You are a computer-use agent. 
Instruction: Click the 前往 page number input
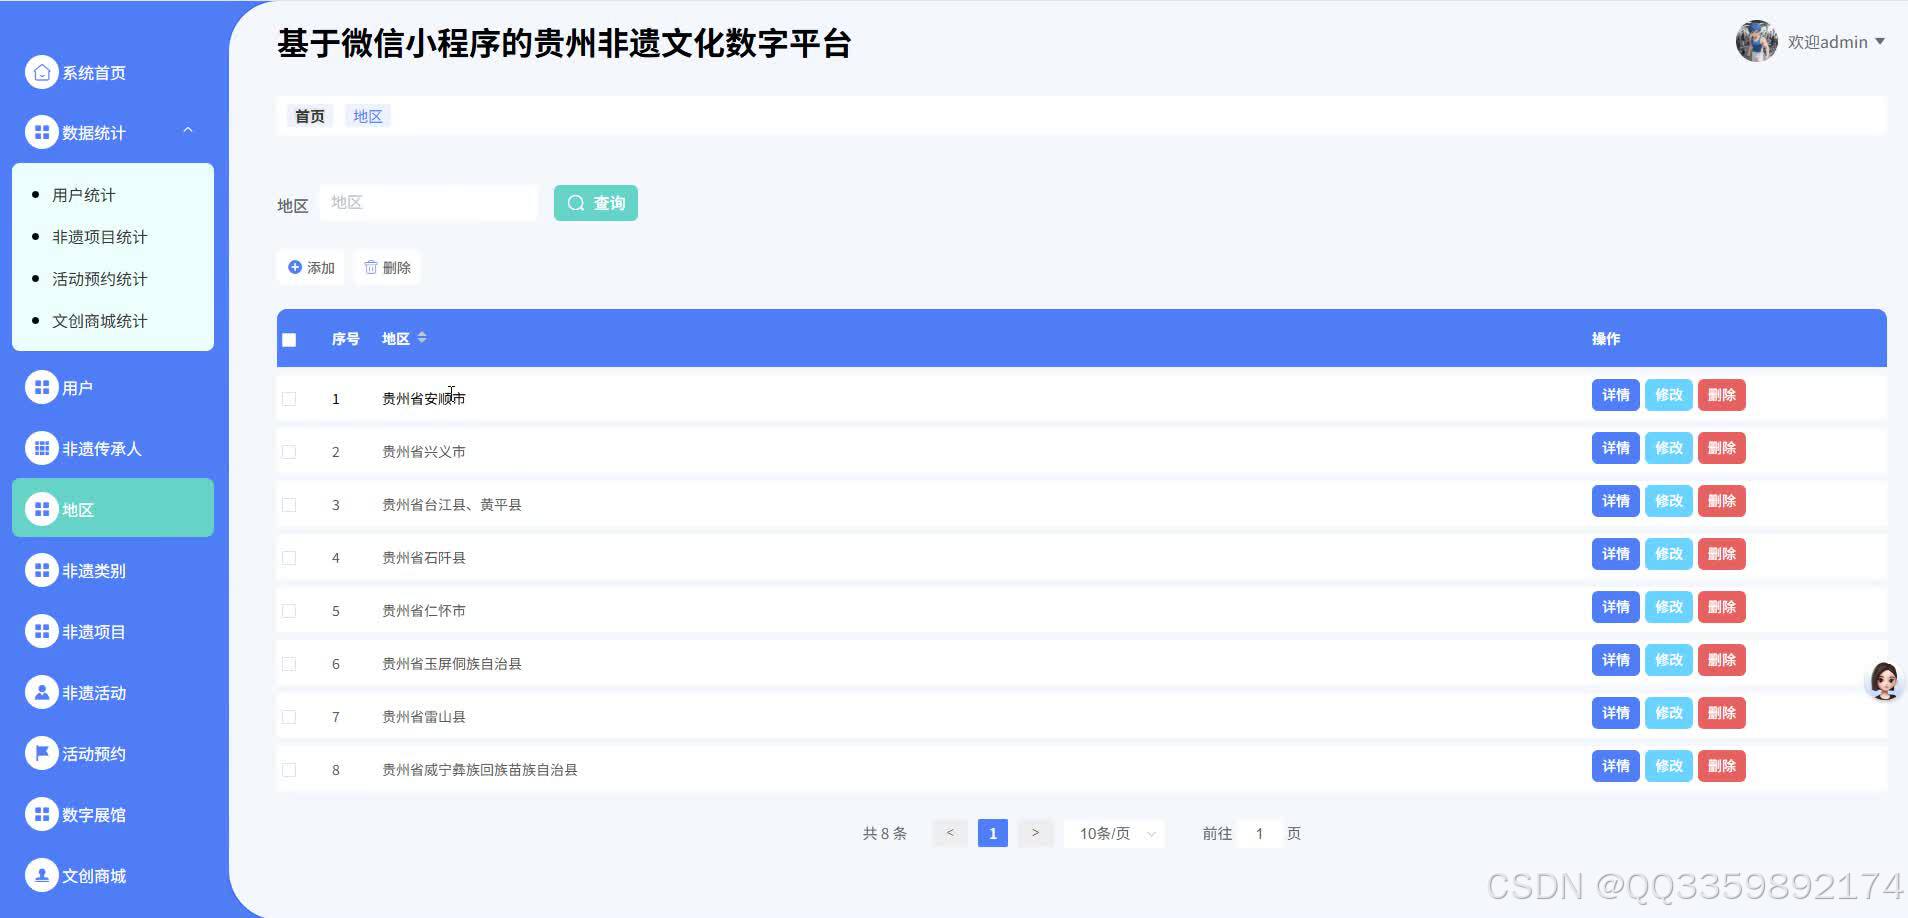coord(1259,833)
